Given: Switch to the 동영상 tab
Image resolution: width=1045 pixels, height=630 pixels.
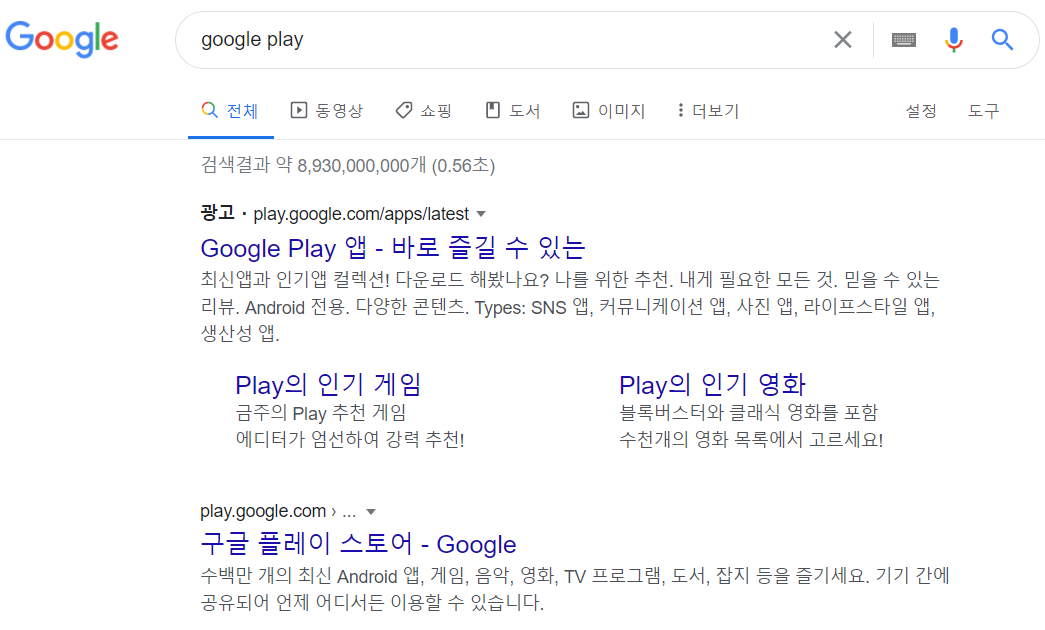Looking at the screenshot, I should click(327, 111).
